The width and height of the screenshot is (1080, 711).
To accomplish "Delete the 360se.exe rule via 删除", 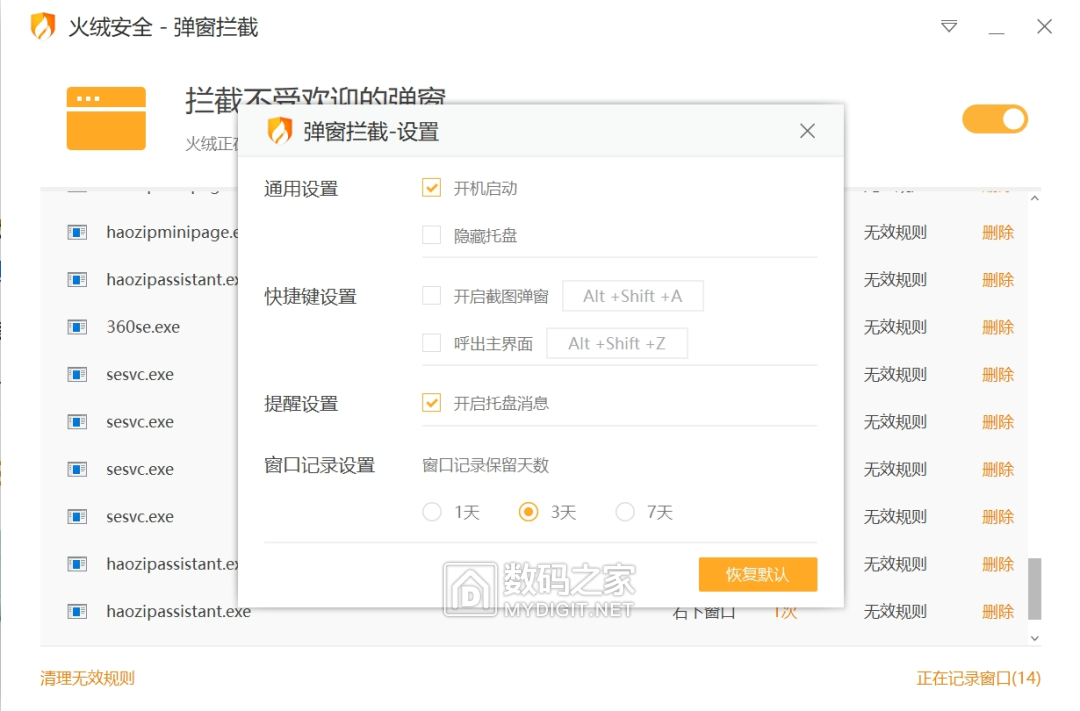I will tap(998, 327).
